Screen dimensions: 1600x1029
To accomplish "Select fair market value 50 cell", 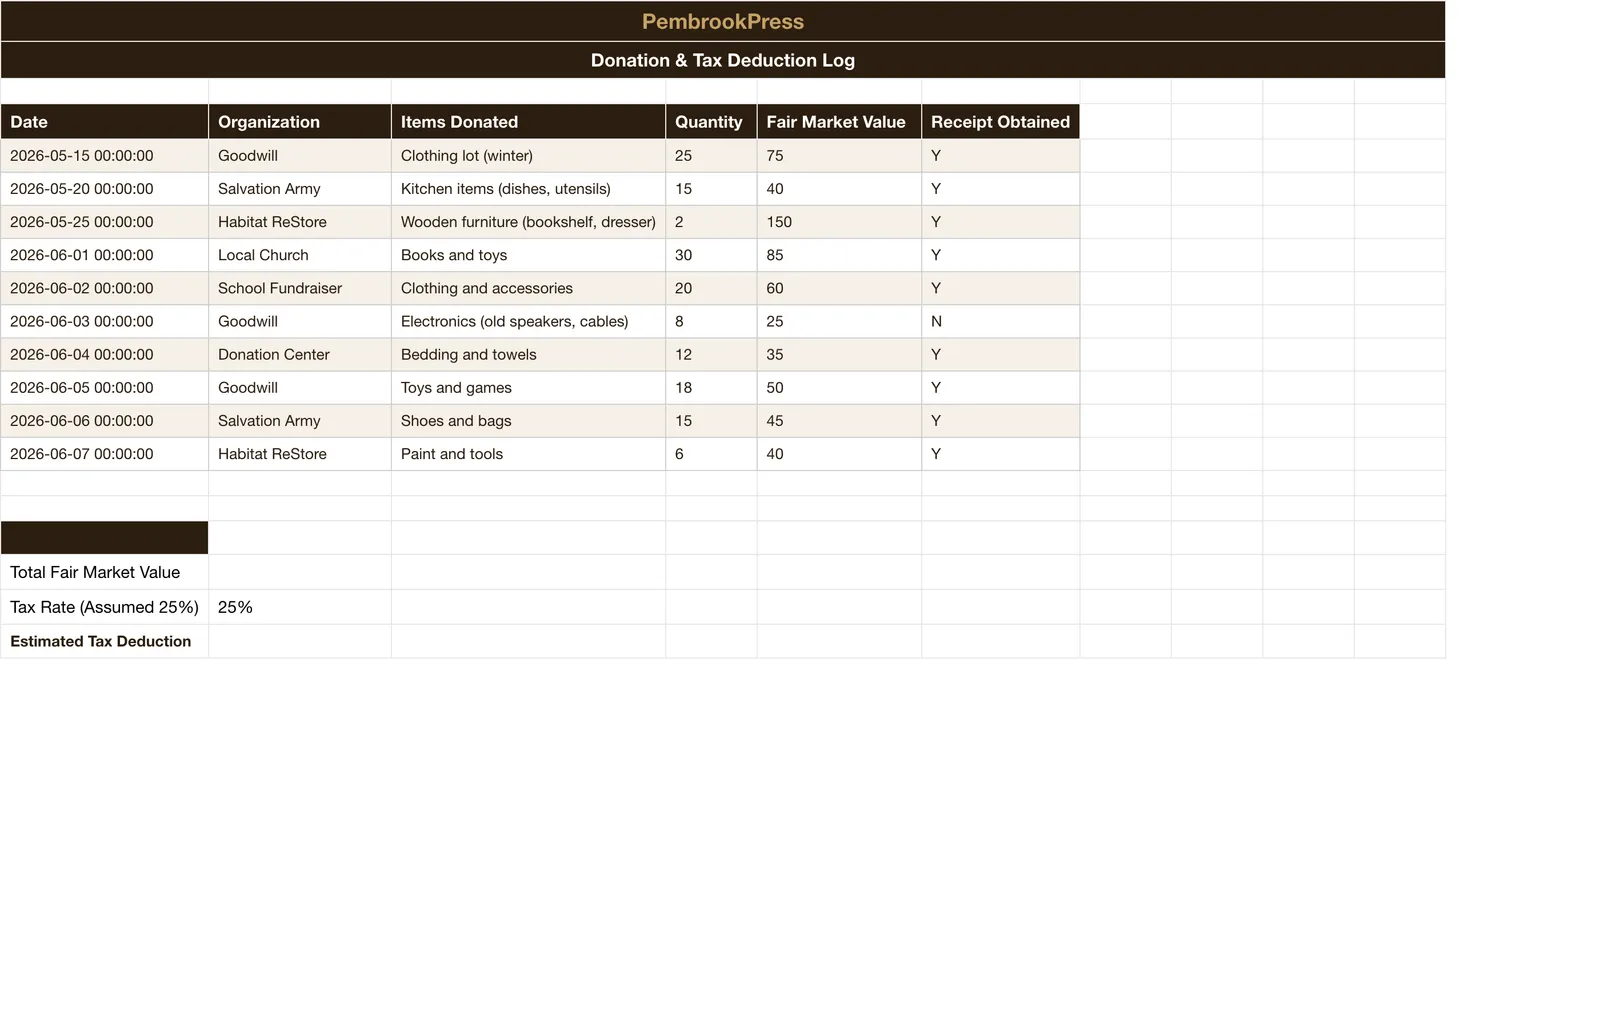I will click(839, 387).
